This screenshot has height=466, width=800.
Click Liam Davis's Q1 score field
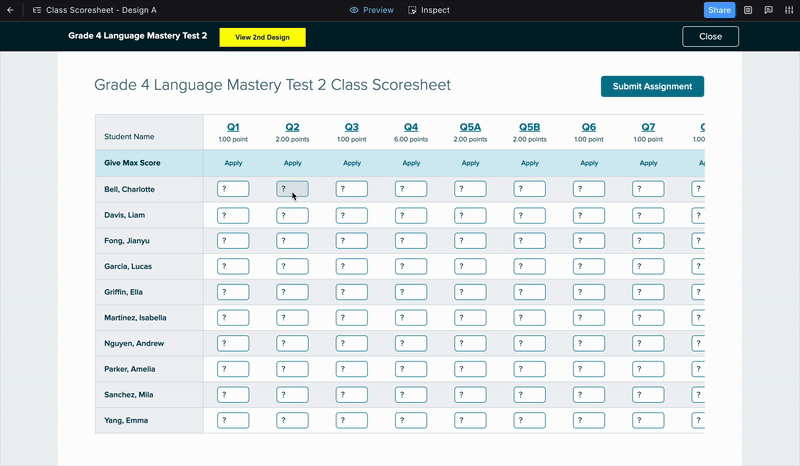(233, 214)
